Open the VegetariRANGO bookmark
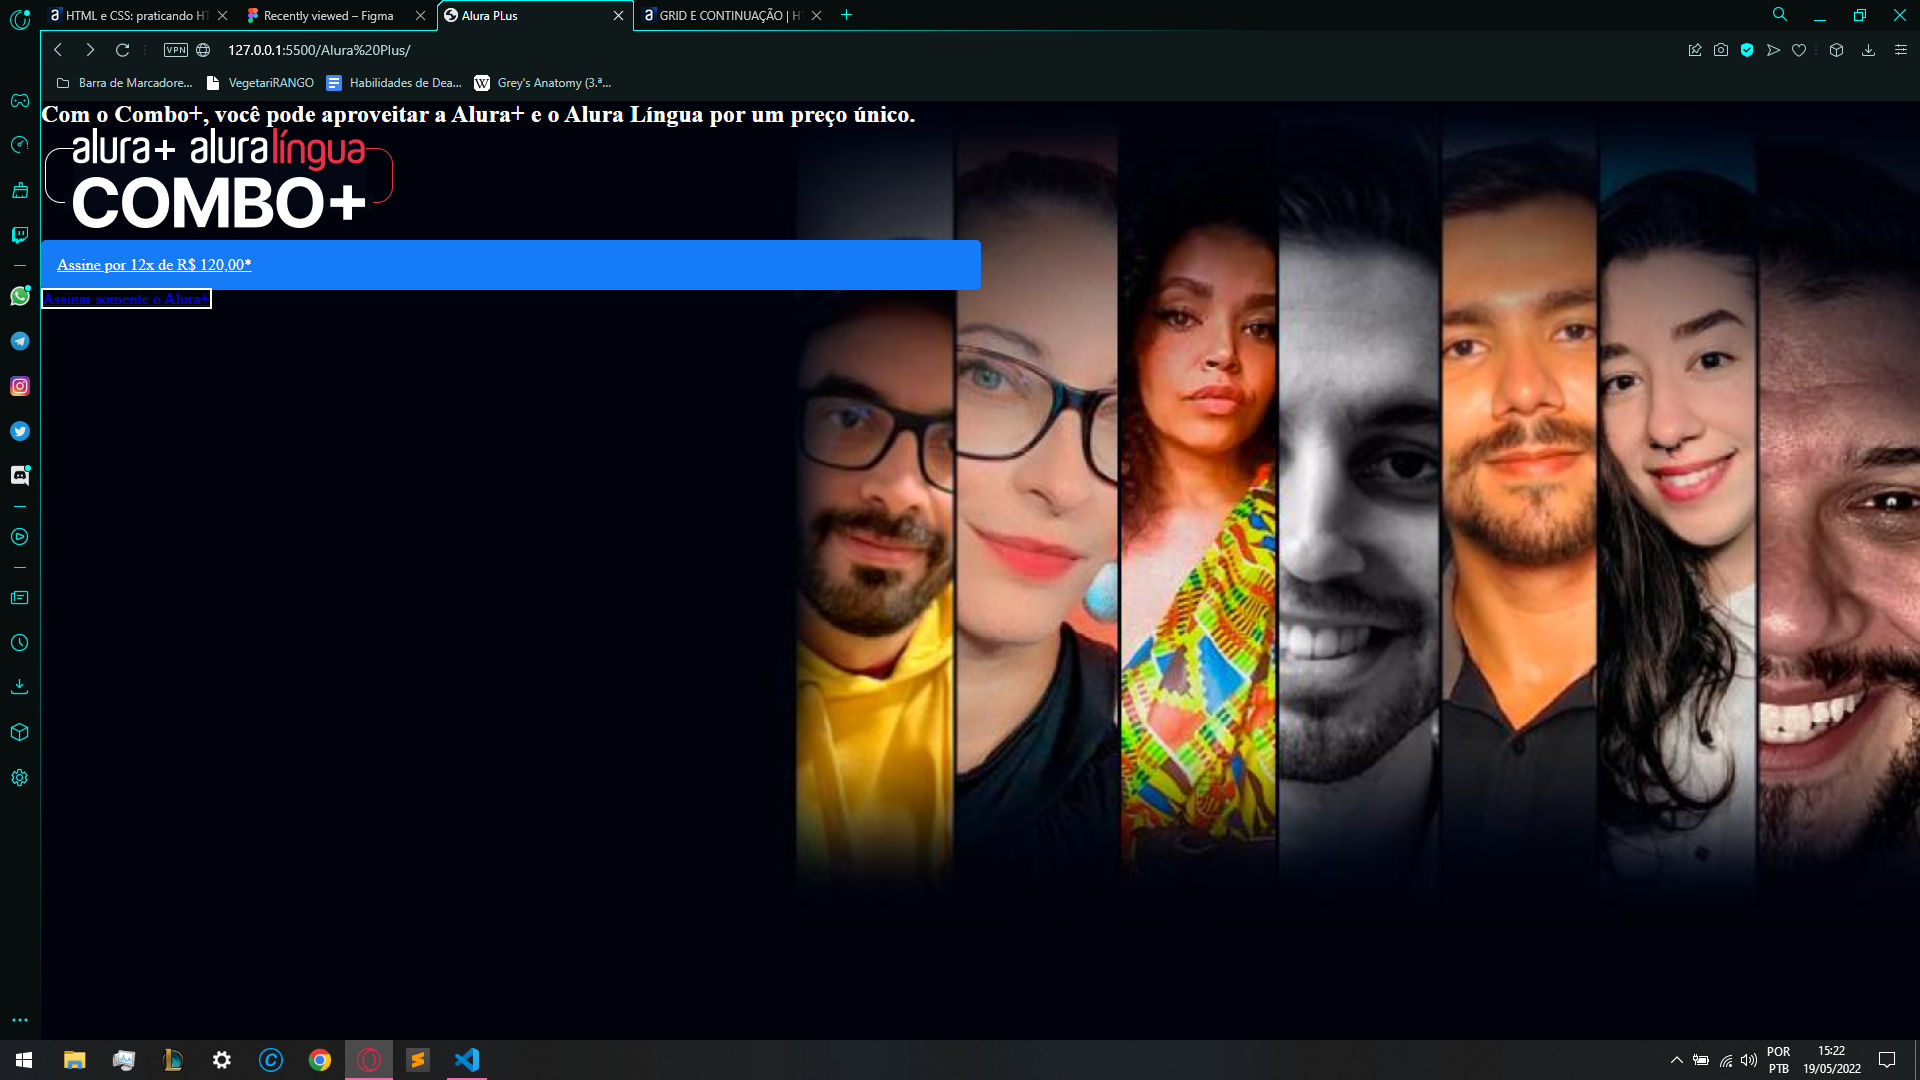Image resolution: width=1920 pixels, height=1080 pixels. (x=260, y=83)
